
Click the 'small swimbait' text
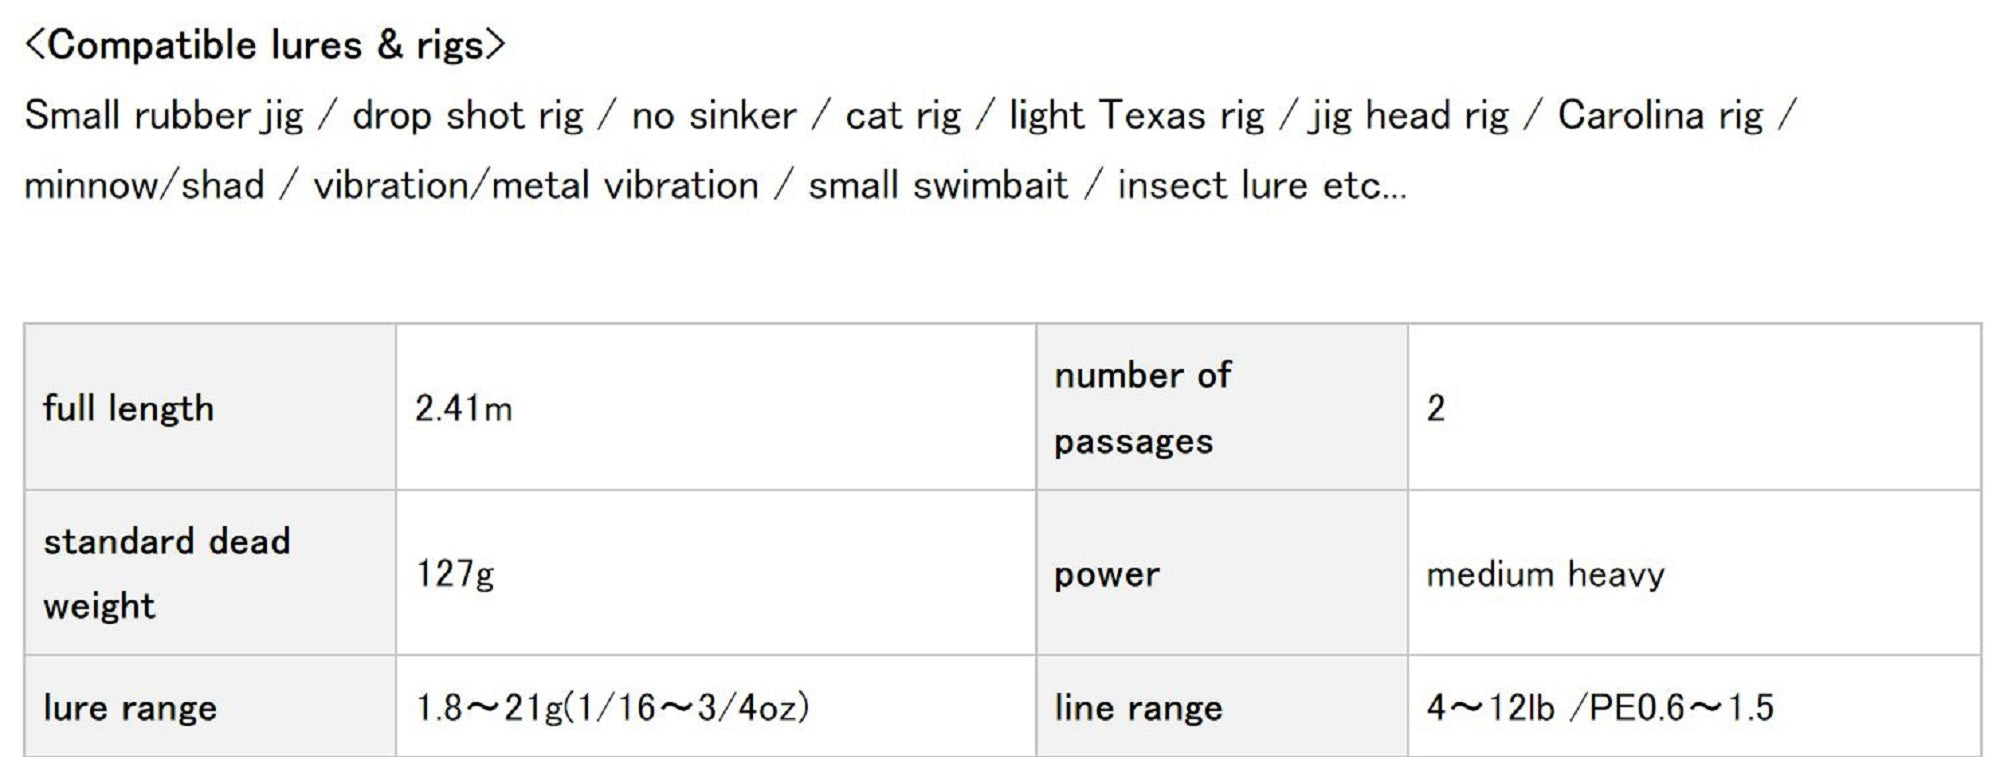(938, 186)
